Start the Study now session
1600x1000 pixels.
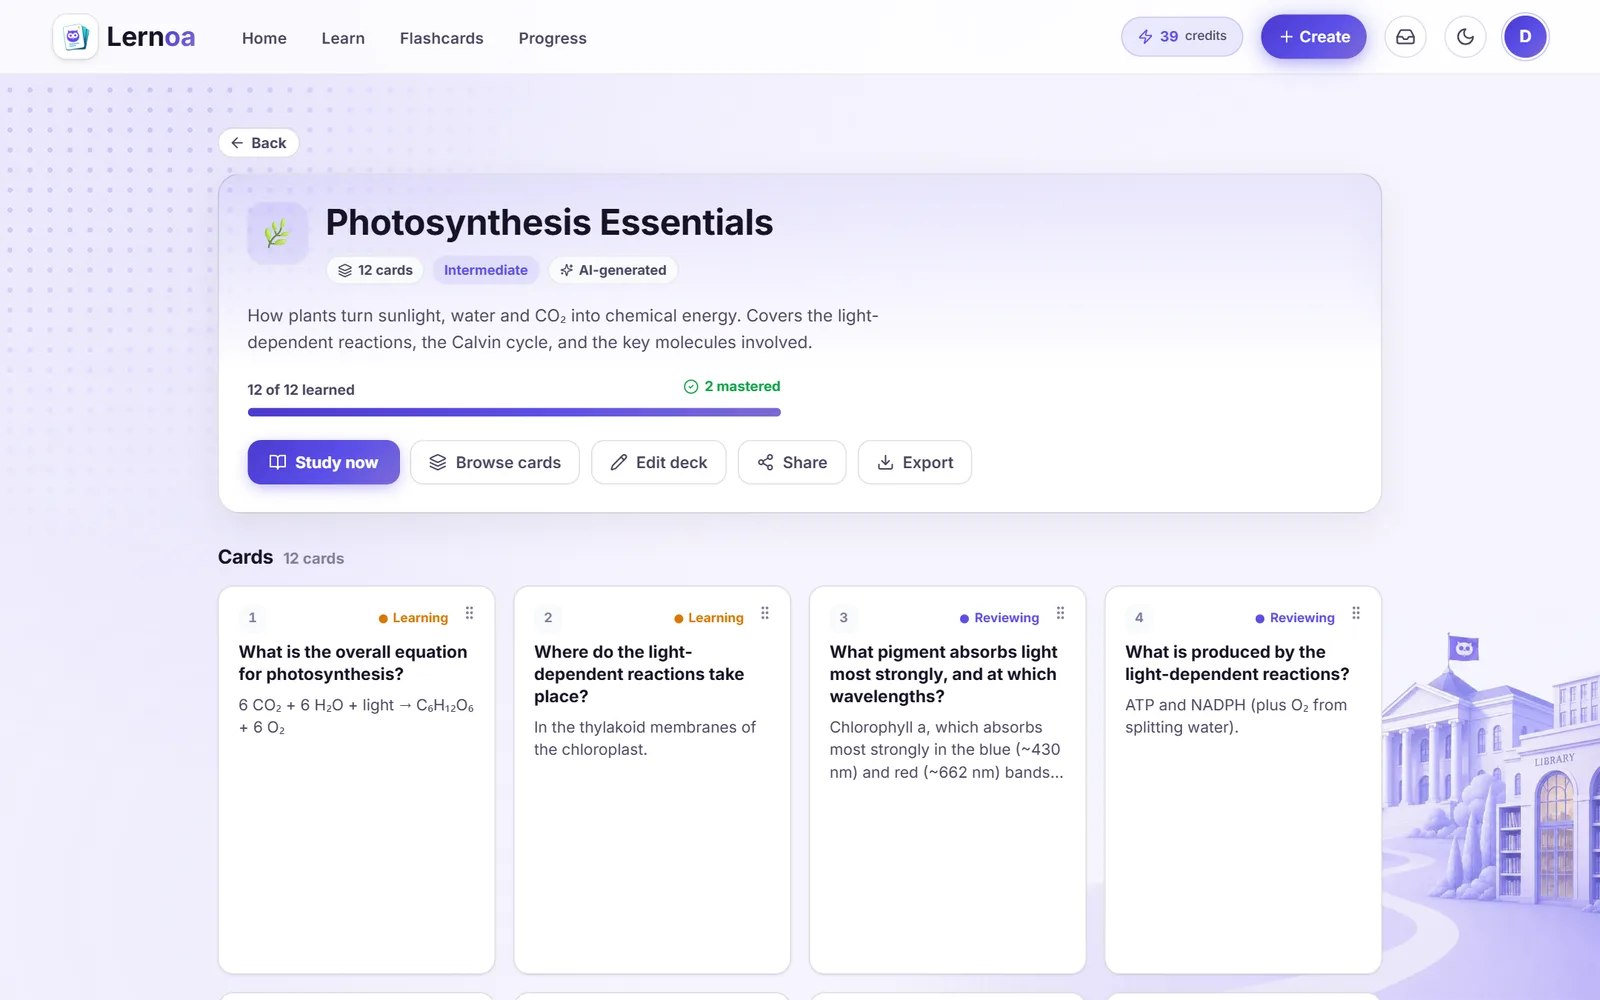(324, 462)
